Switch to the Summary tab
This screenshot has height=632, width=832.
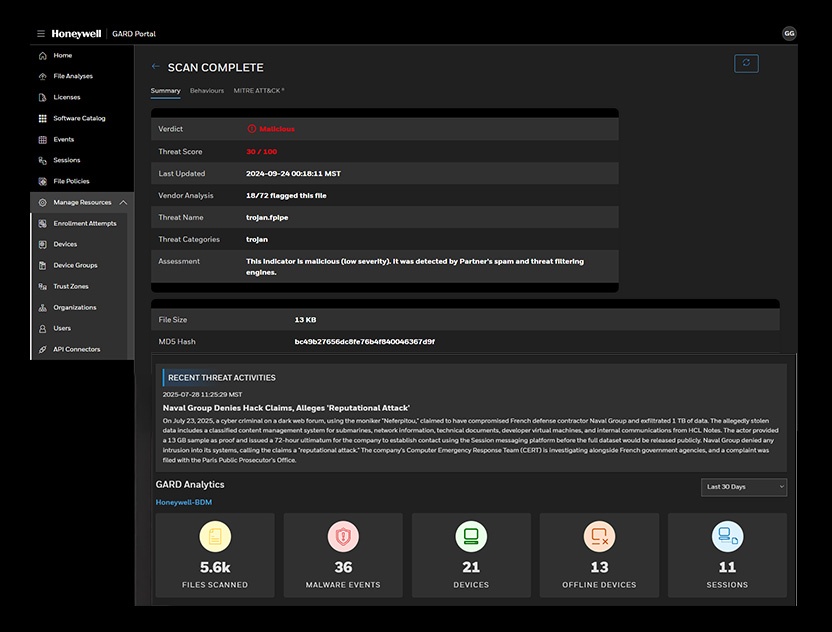pos(166,91)
